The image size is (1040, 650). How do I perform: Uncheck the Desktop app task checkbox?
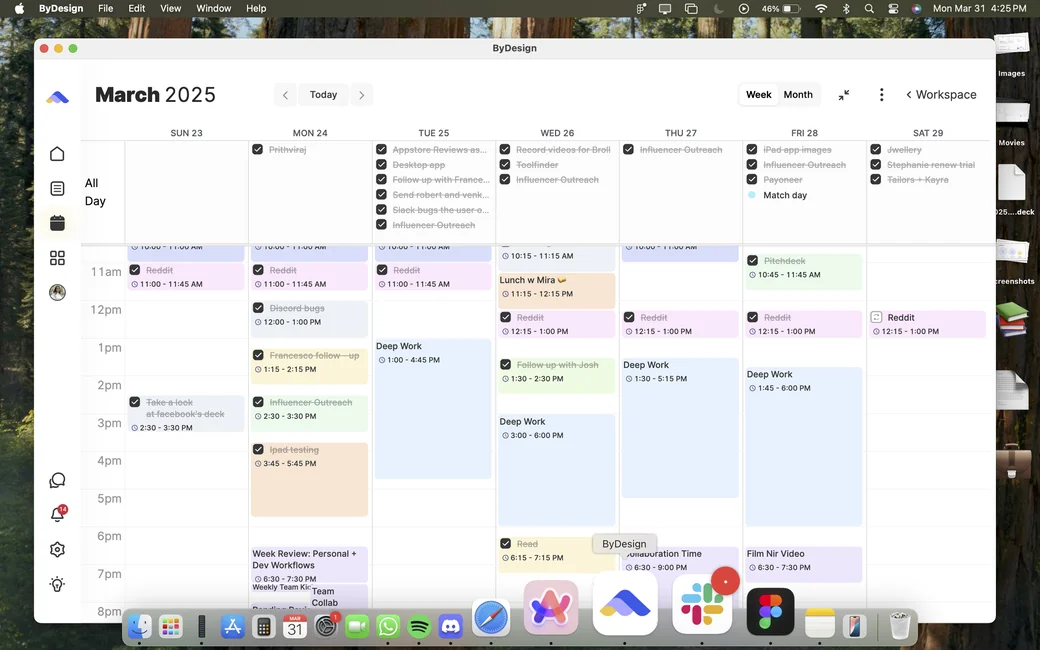[x=381, y=164]
